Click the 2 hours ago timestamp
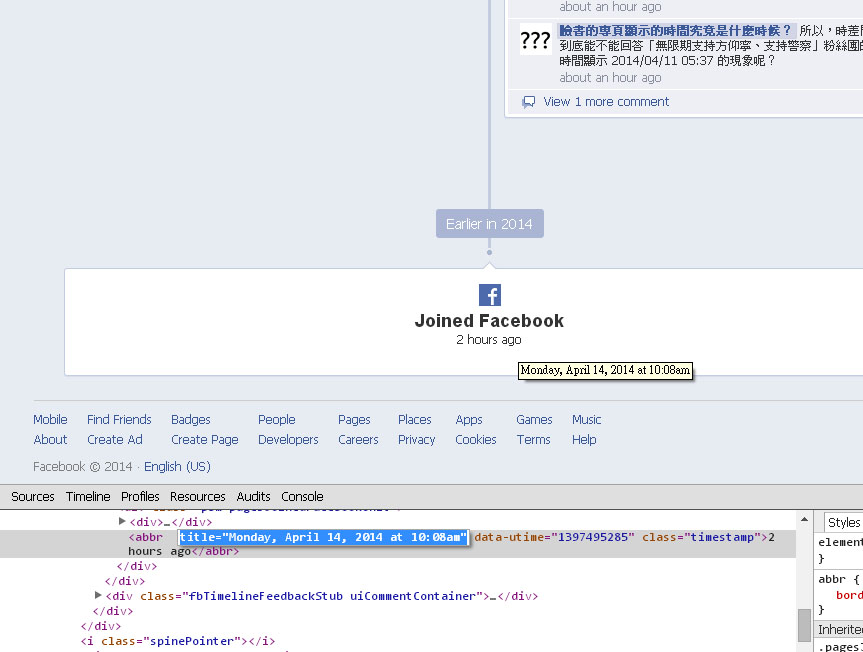Image resolution: width=863 pixels, height=652 pixels. coord(489,339)
